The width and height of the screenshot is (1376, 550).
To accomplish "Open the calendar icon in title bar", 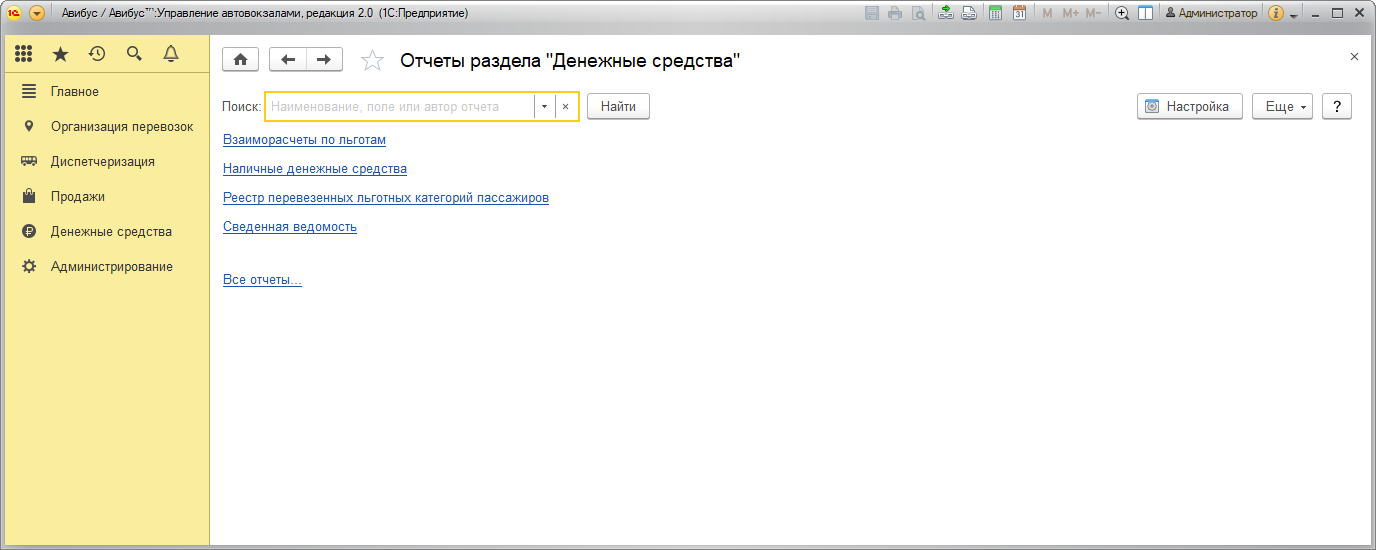I will point(1019,13).
